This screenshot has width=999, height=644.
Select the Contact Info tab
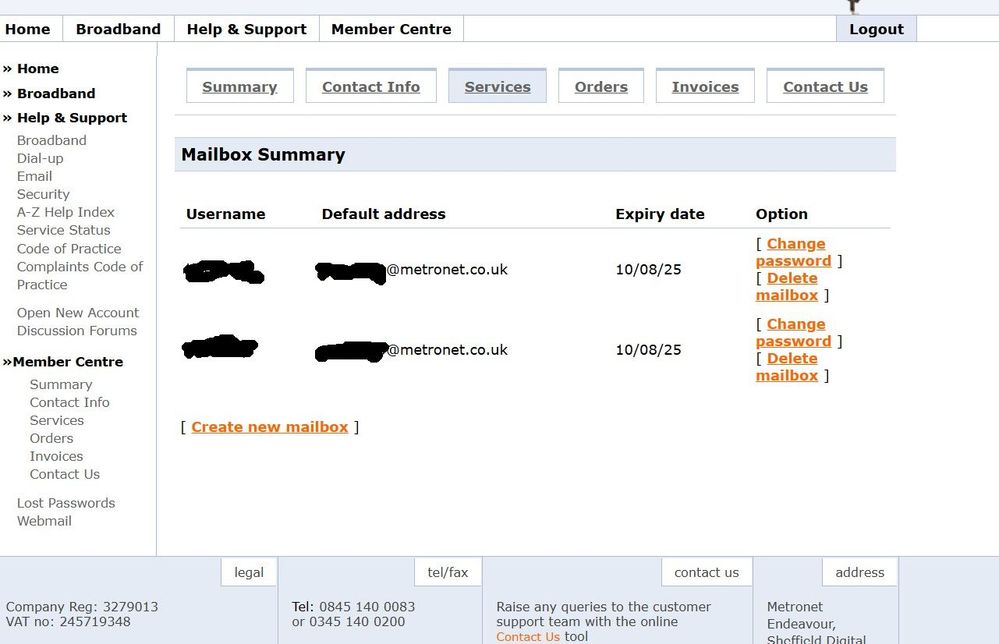pyautogui.click(x=371, y=87)
